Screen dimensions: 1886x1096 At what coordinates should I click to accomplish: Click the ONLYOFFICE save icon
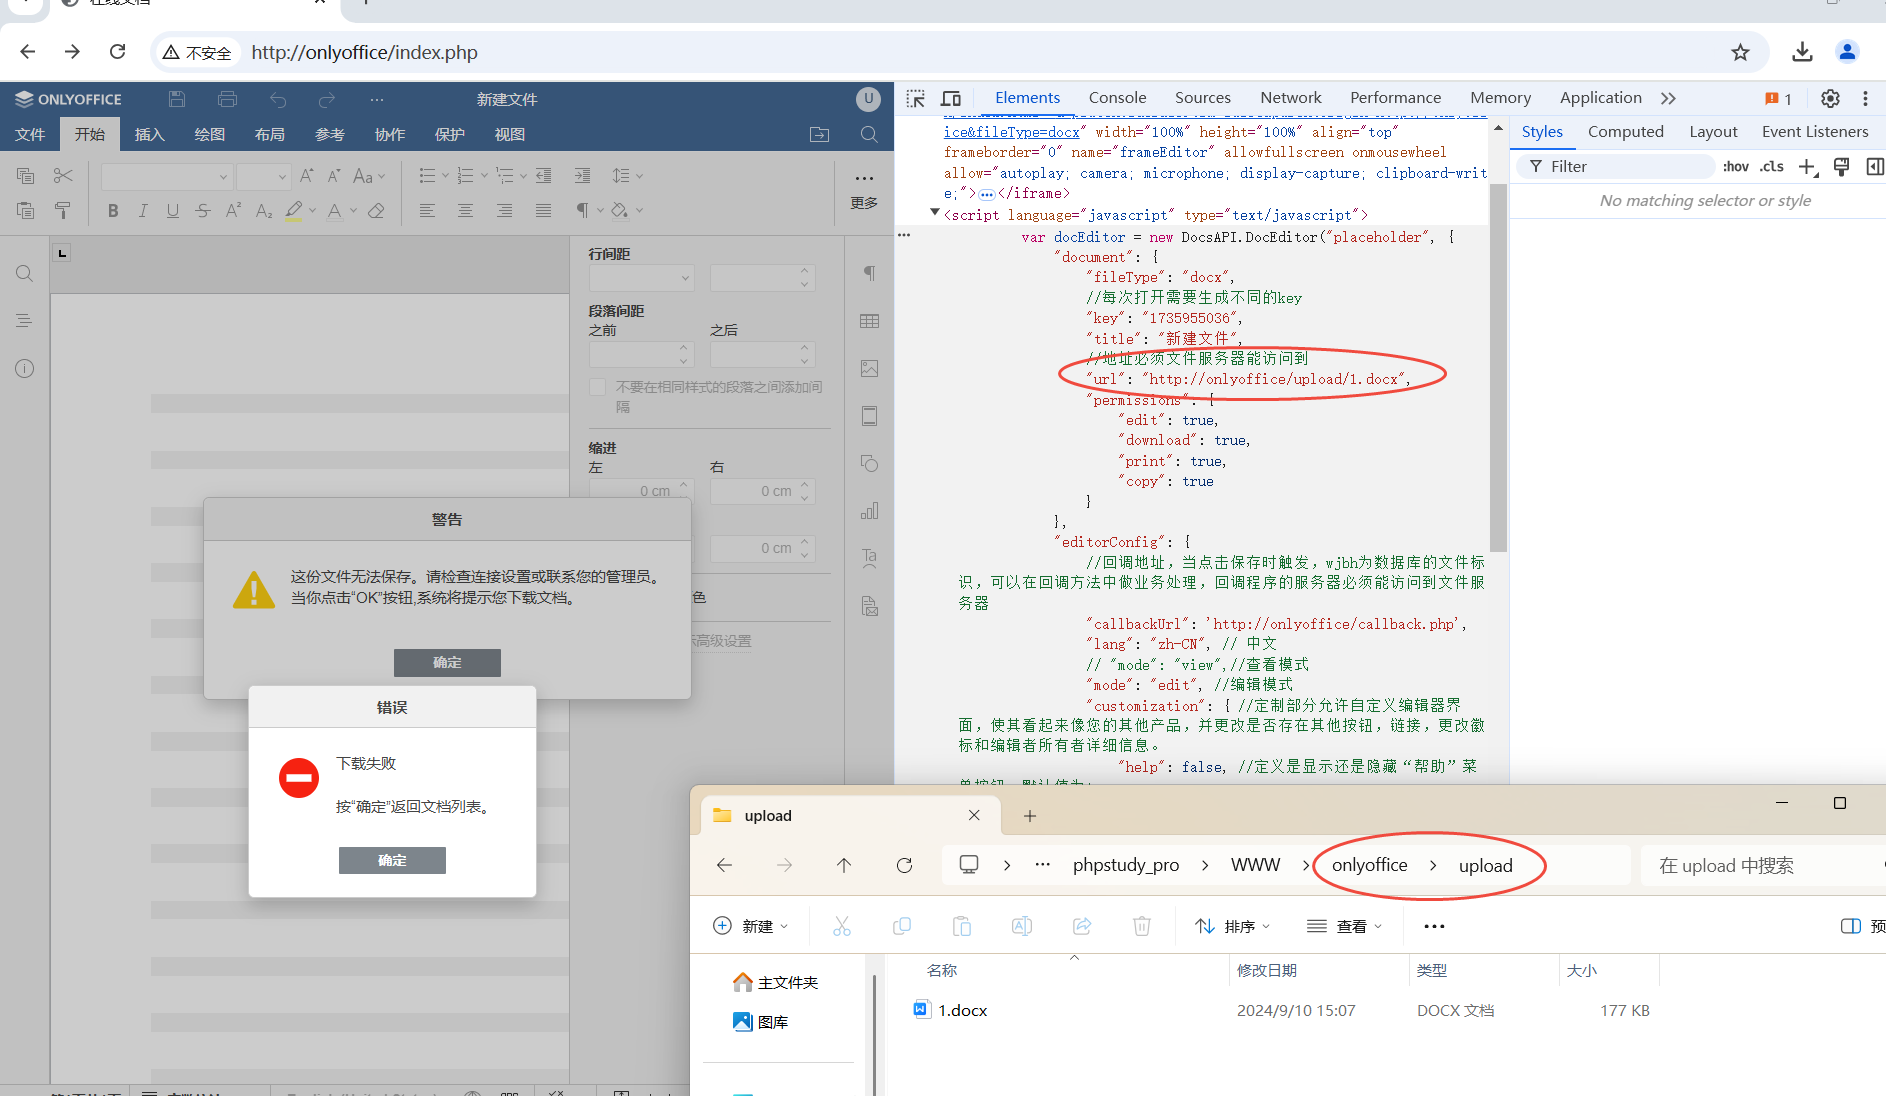[x=177, y=99]
